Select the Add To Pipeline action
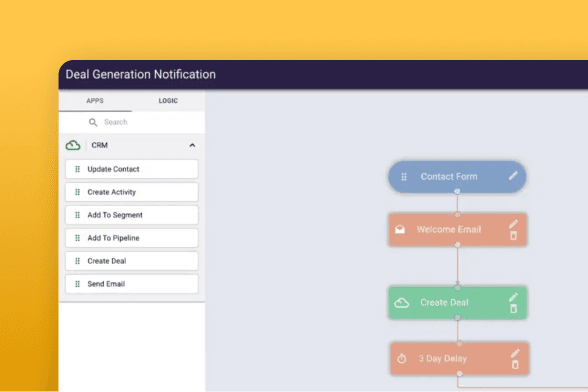588x392 pixels. pyautogui.click(x=132, y=238)
